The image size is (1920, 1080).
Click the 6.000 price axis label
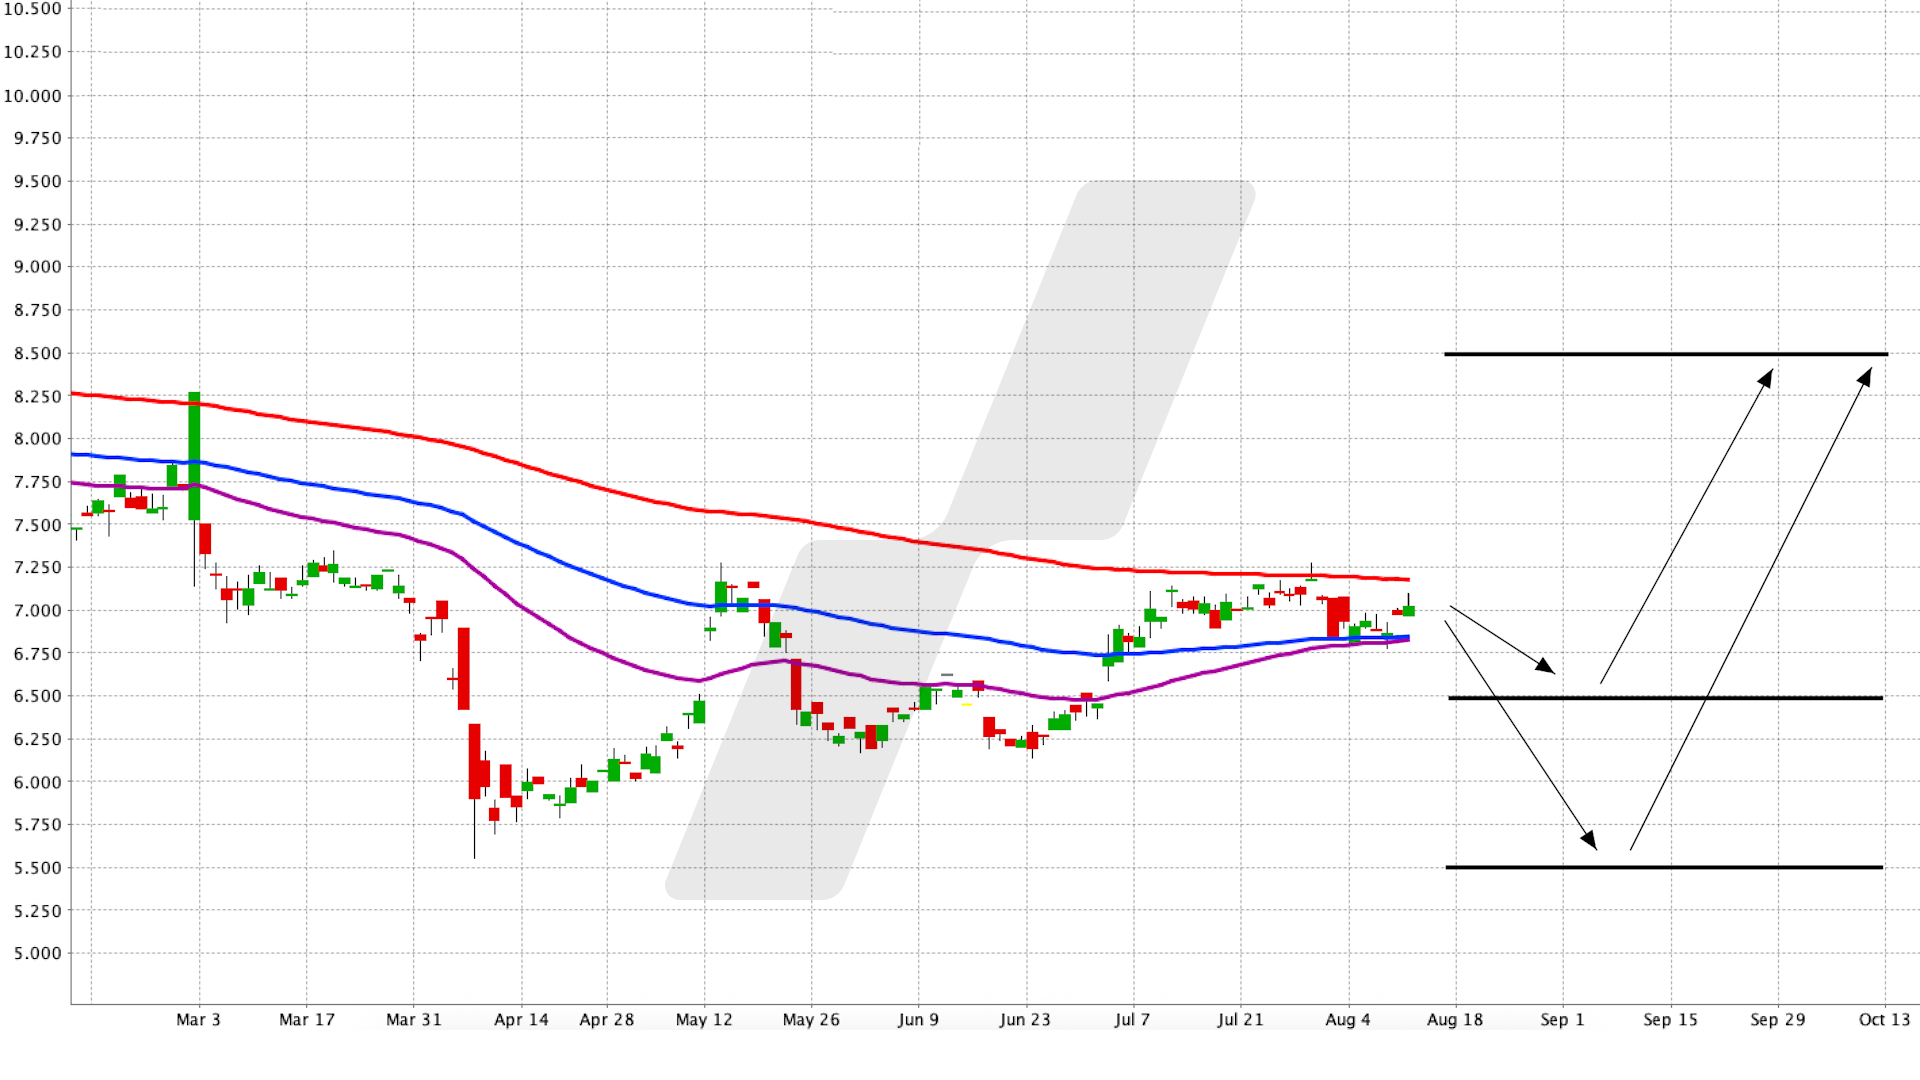point(38,782)
